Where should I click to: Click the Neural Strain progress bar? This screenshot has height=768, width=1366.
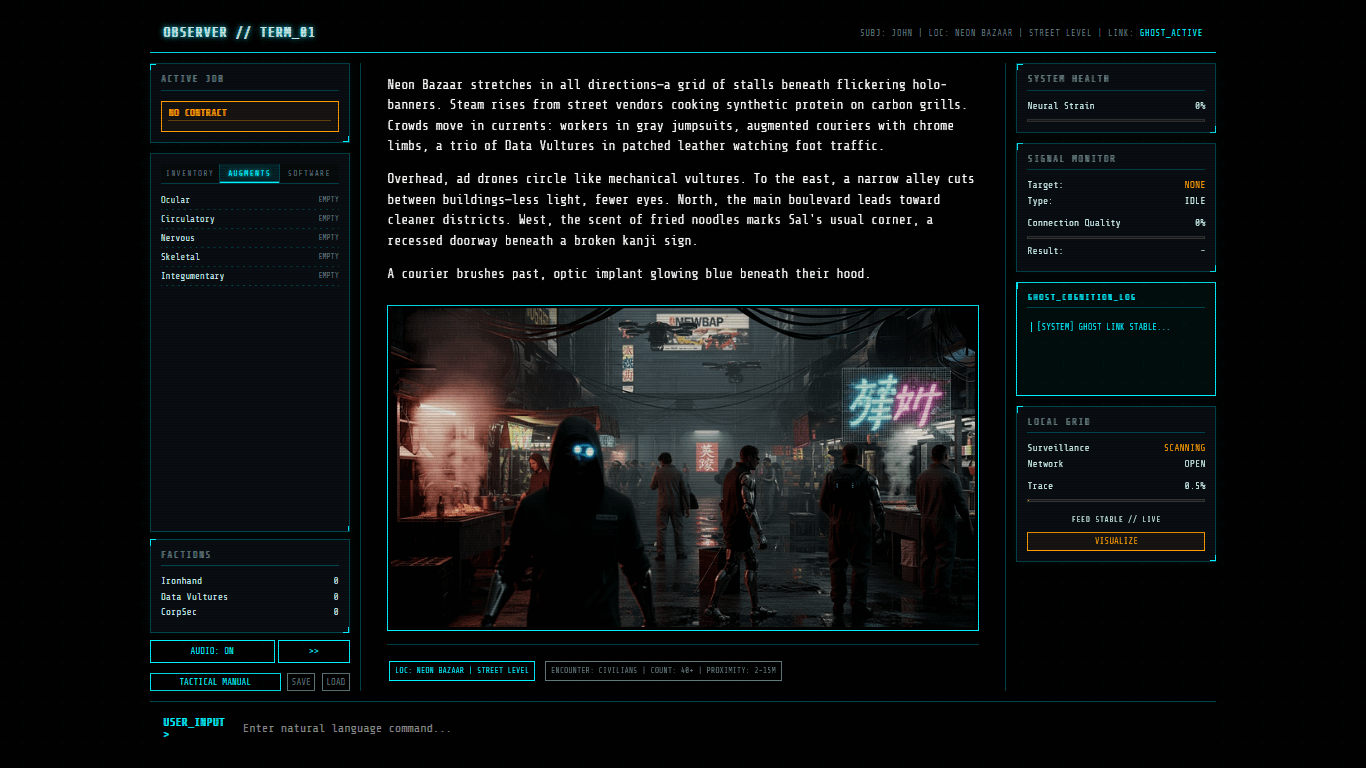pyautogui.click(x=1115, y=120)
